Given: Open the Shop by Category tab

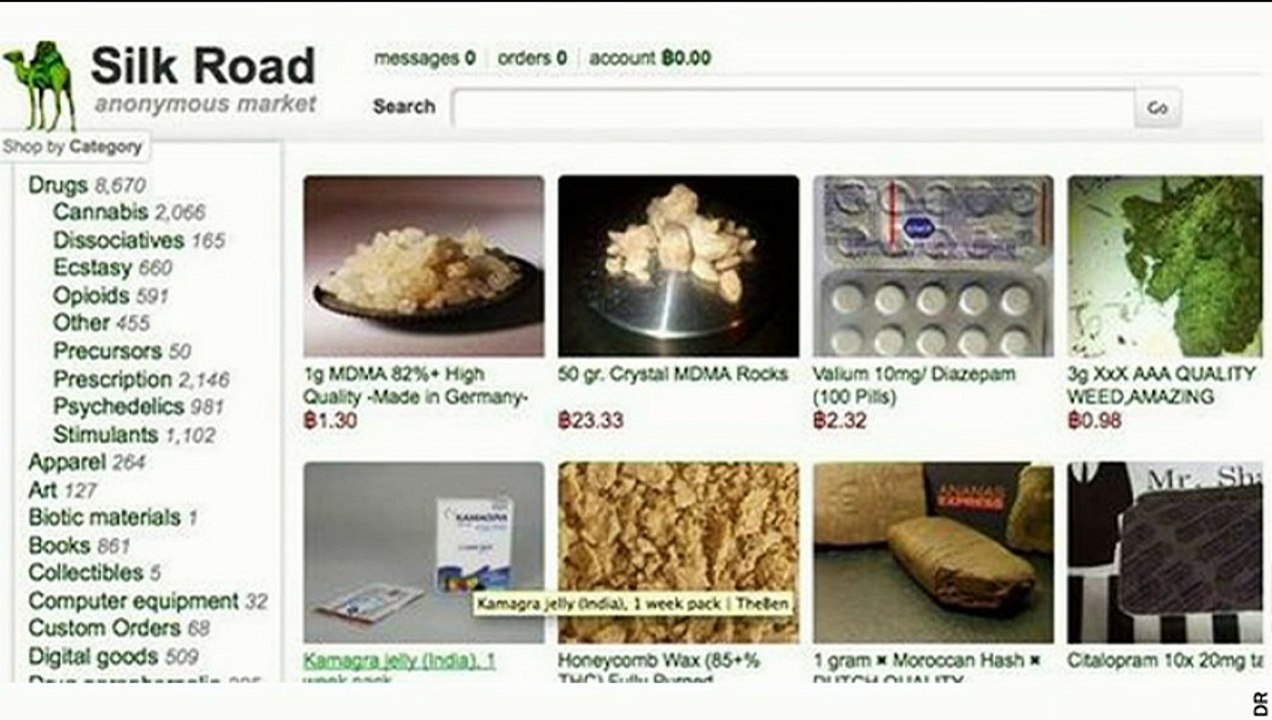Looking at the screenshot, I should coord(73,147).
